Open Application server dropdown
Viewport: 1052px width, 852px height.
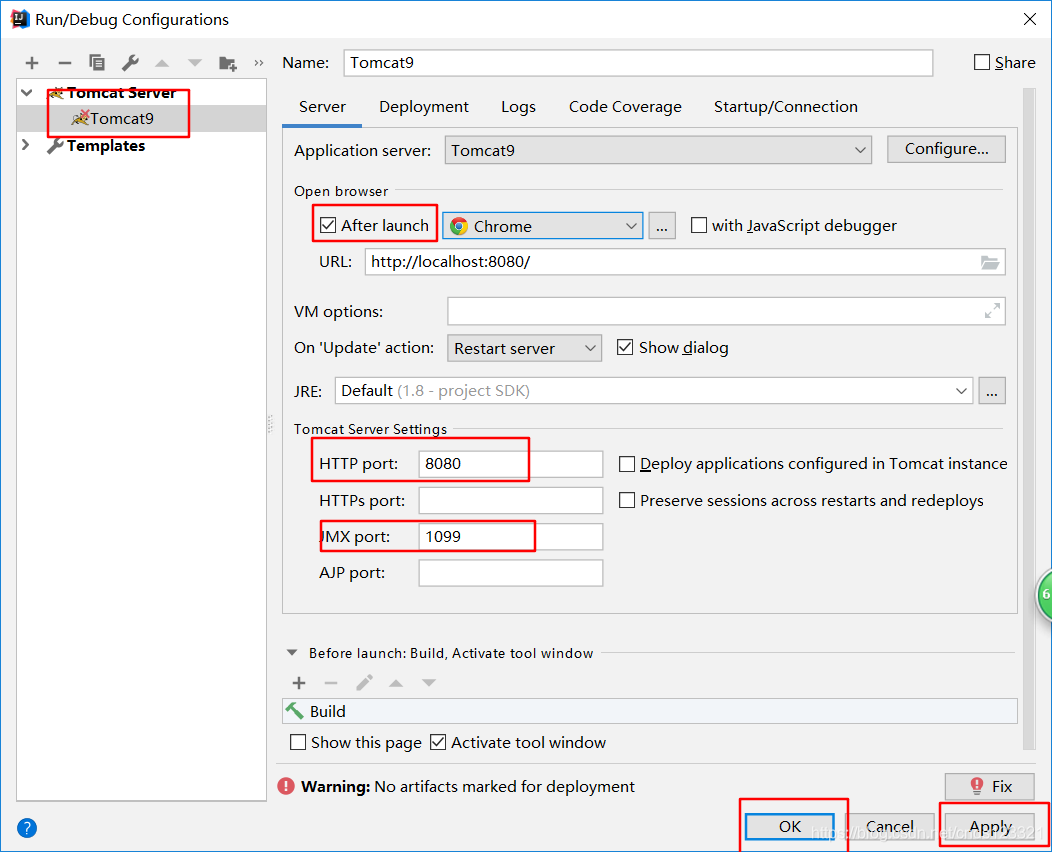tap(658, 150)
